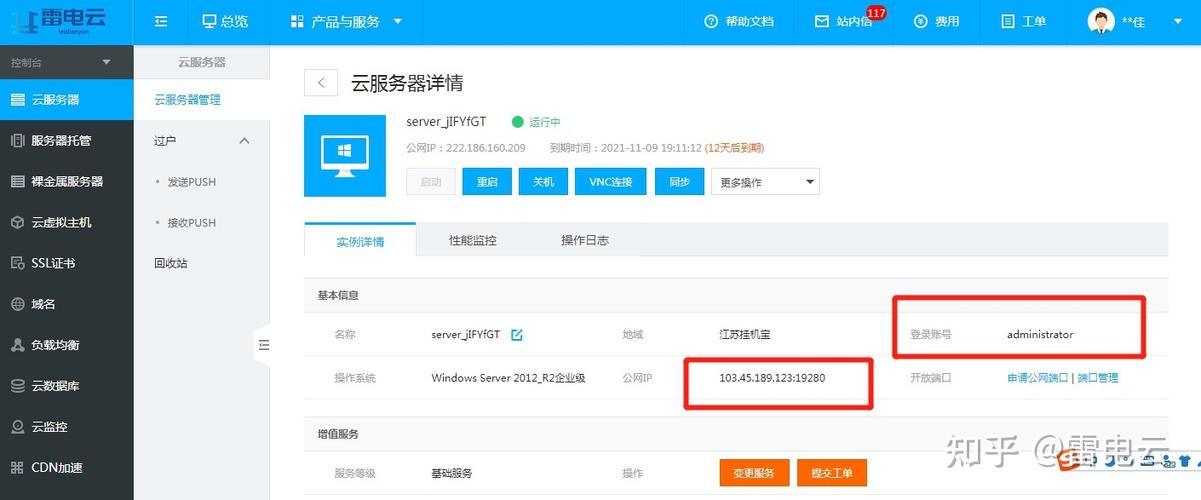The image size is (1201, 500).
Task: Select 裸金属服务器 in sidebar
Action: (66, 181)
